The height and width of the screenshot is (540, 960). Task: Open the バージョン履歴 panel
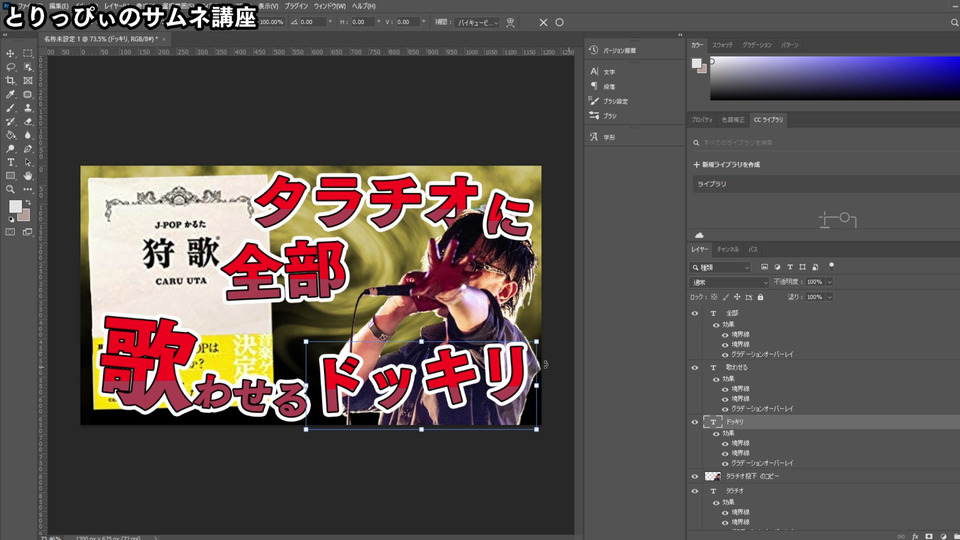click(x=613, y=50)
